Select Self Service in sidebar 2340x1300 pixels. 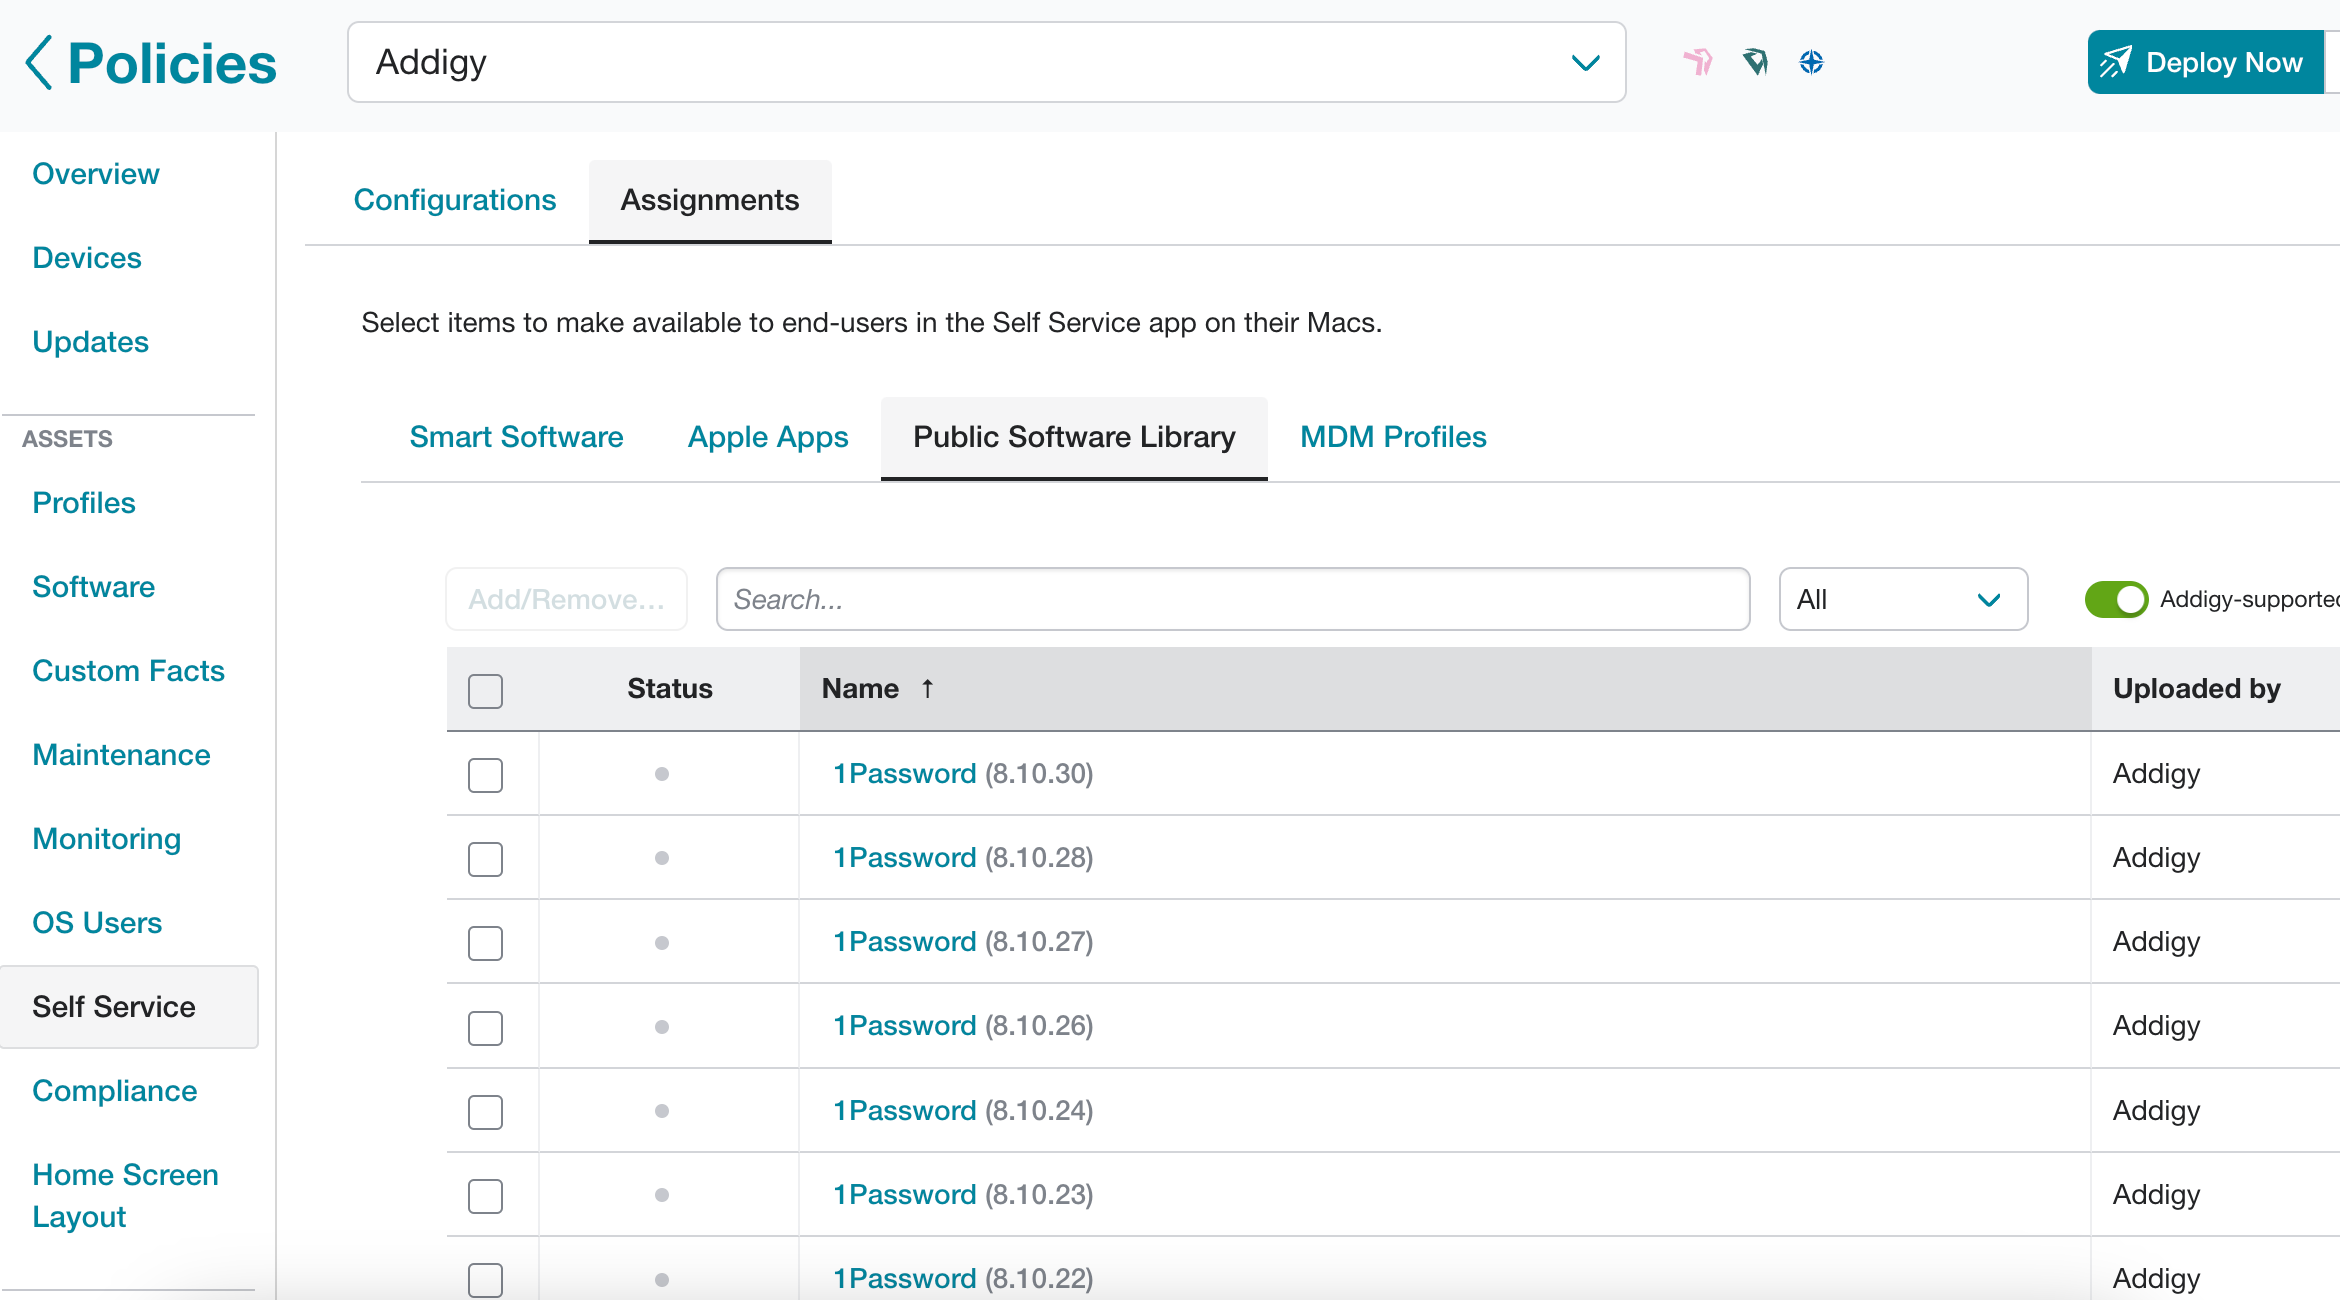pyautogui.click(x=129, y=1007)
